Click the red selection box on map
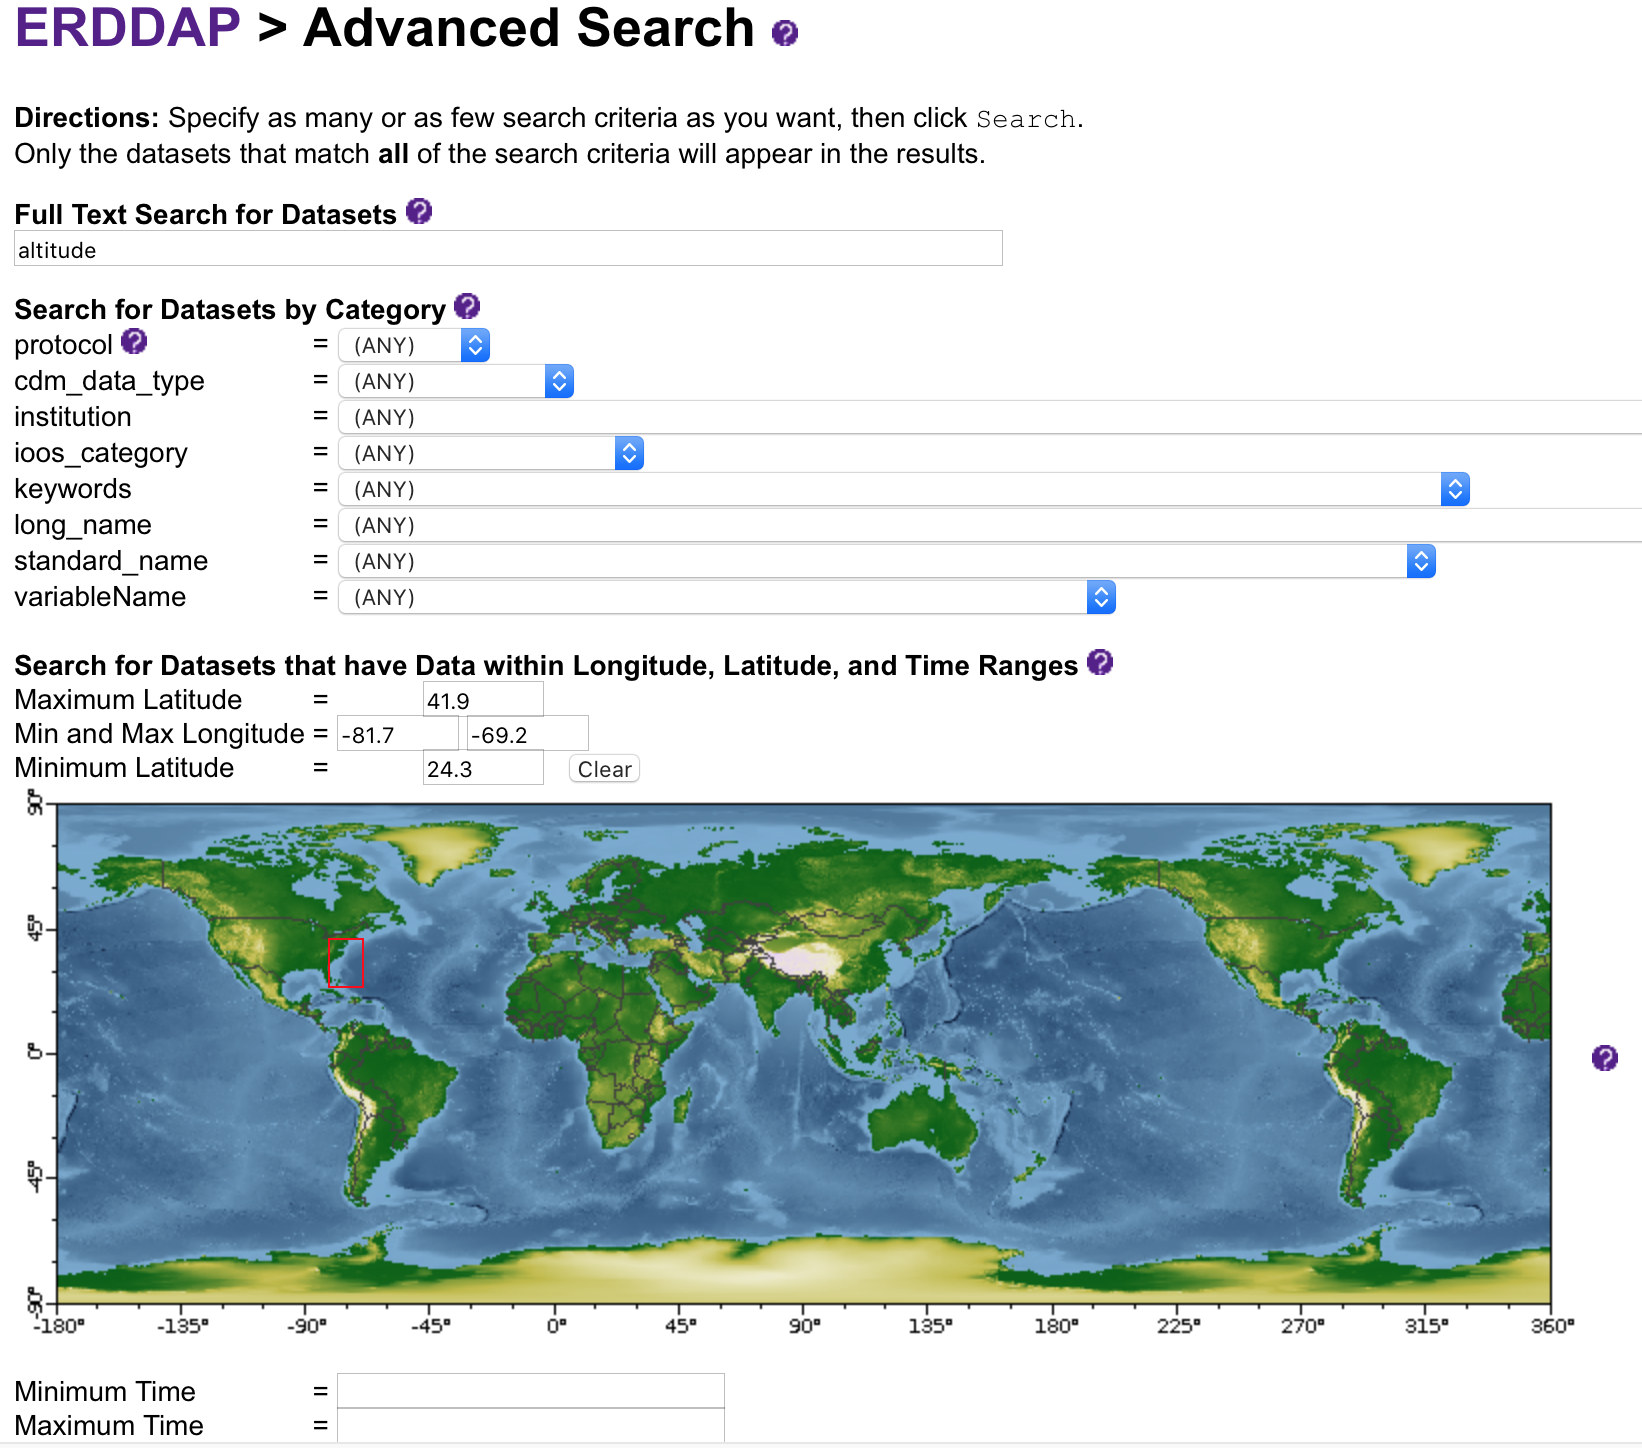The height and width of the screenshot is (1448, 1642). (345, 962)
